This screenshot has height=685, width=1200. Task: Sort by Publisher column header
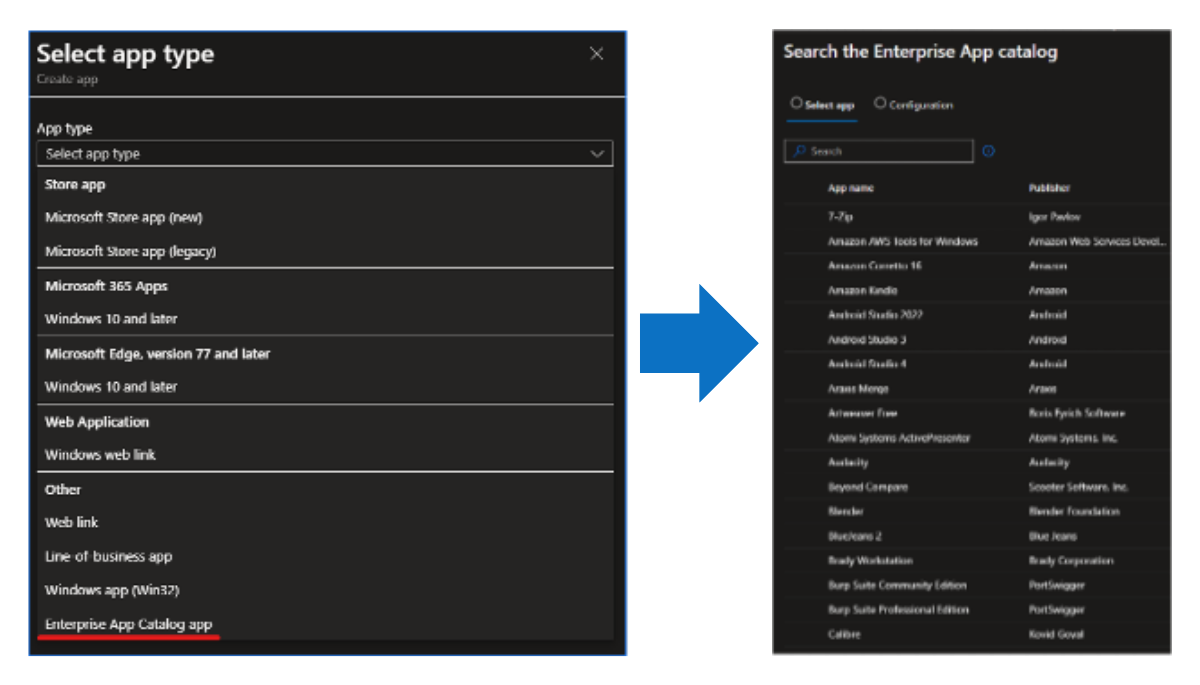(x=1049, y=188)
